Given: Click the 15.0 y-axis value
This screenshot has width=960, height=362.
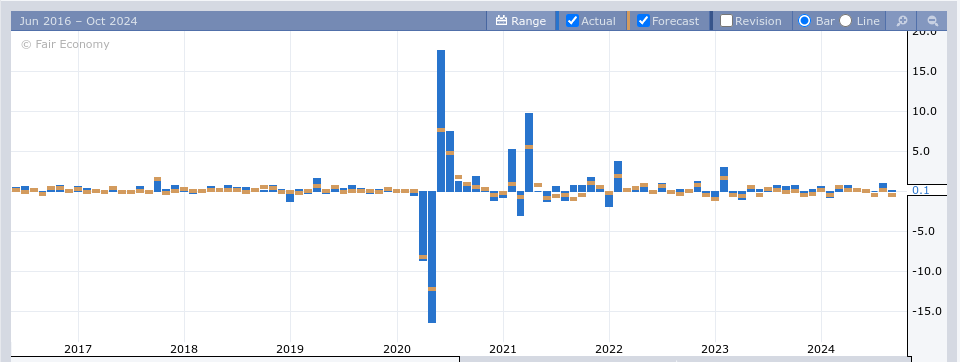Looking at the screenshot, I should pos(924,71).
